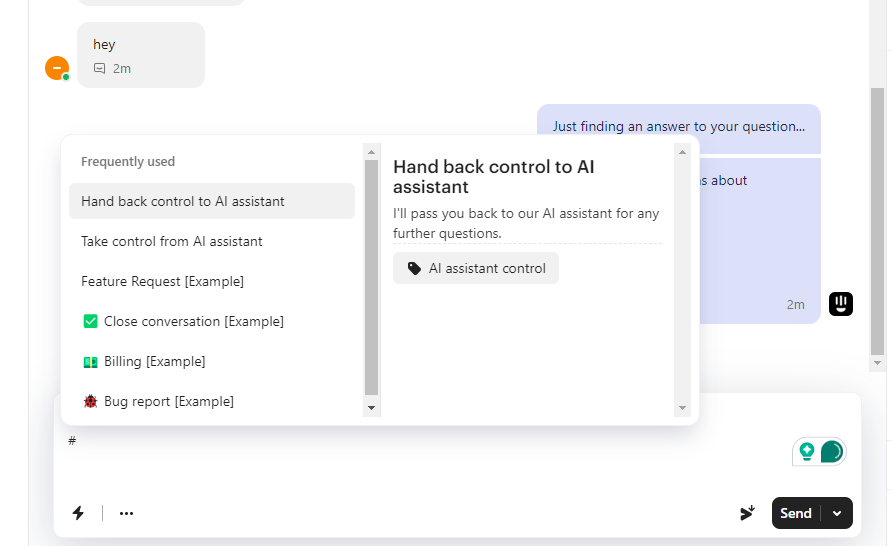Click the green lightbulb suggestion icon
The image size is (892, 546).
pyautogui.click(x=807, y=452)
